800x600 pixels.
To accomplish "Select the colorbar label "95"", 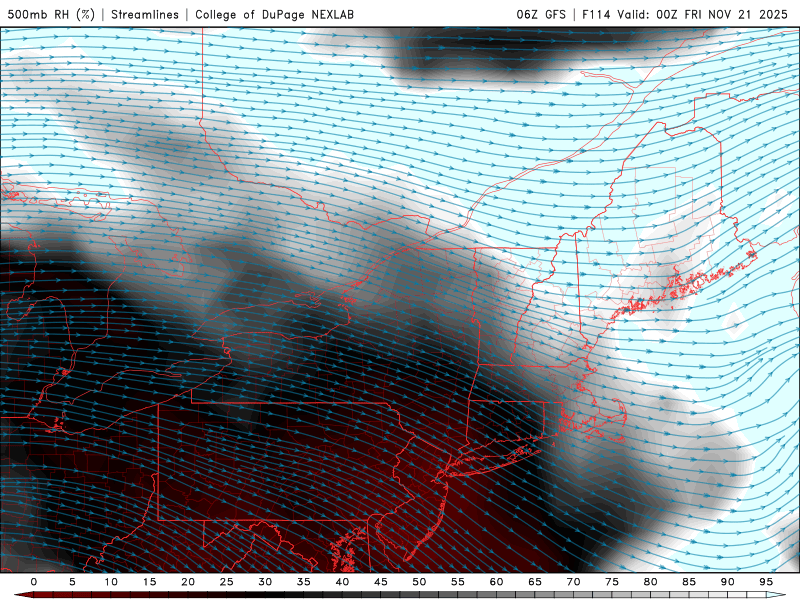I will [766, 582].
